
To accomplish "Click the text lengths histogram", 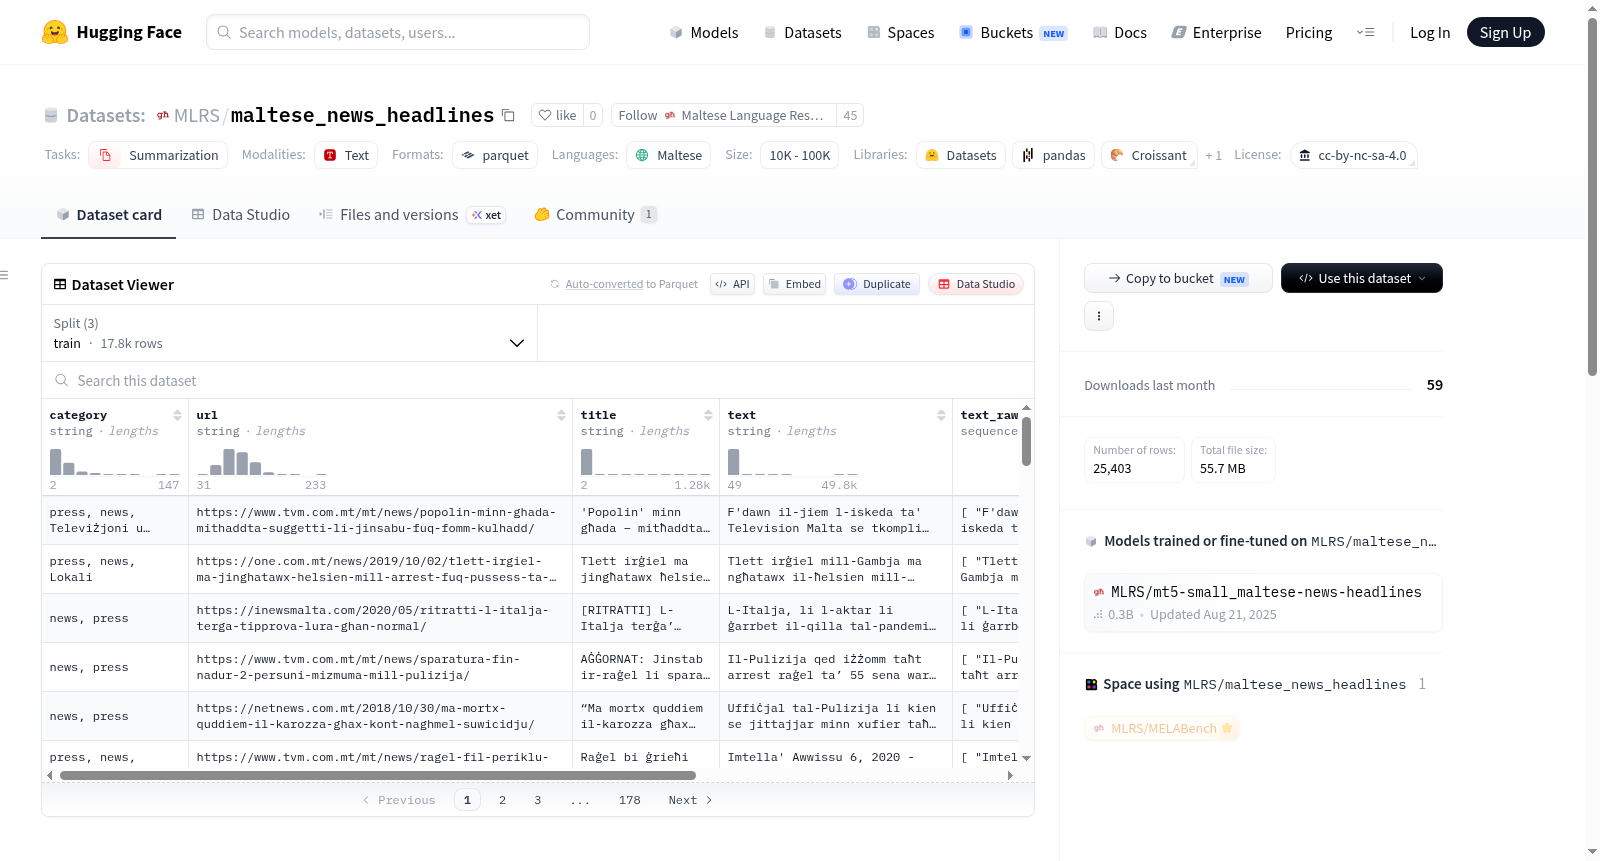I will pos(792,462).
